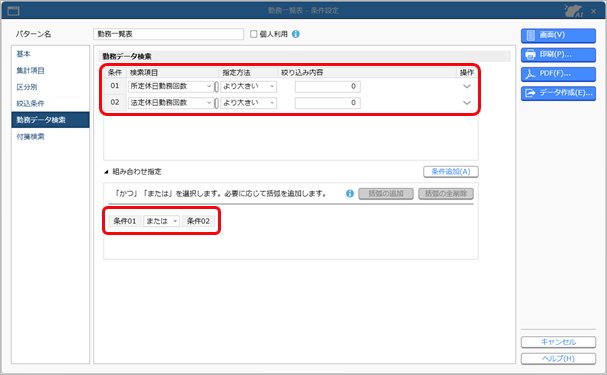
Task: Click the 指定方法 column header
Action: 249,72
